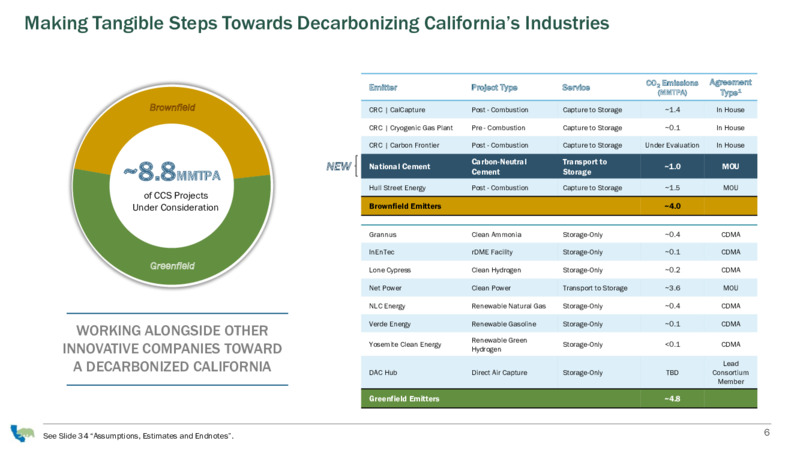Viewport: 800px width, 450px height.
Task: Select the MOU agreement for National Cement
Action: coord(730,166)
